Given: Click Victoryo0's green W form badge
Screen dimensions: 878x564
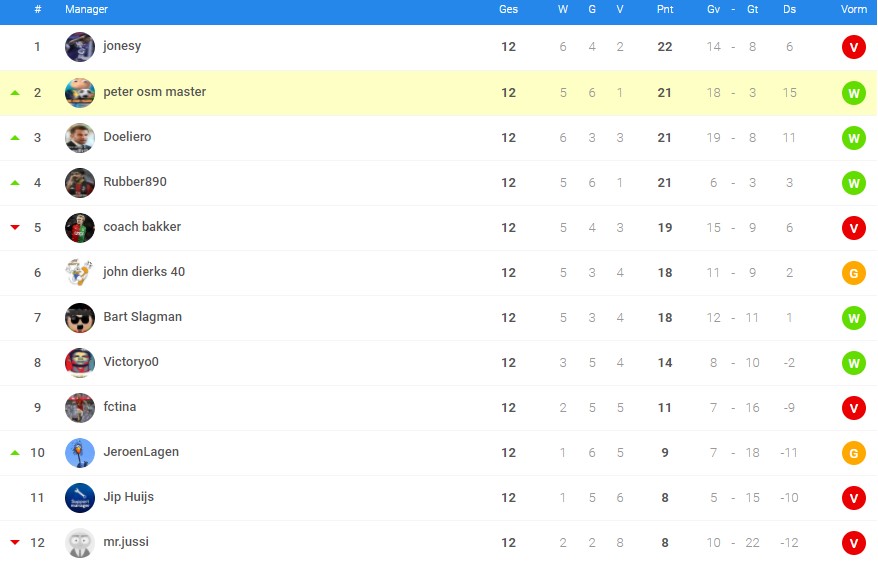Looking at the screenshot, I should [853, 363].
